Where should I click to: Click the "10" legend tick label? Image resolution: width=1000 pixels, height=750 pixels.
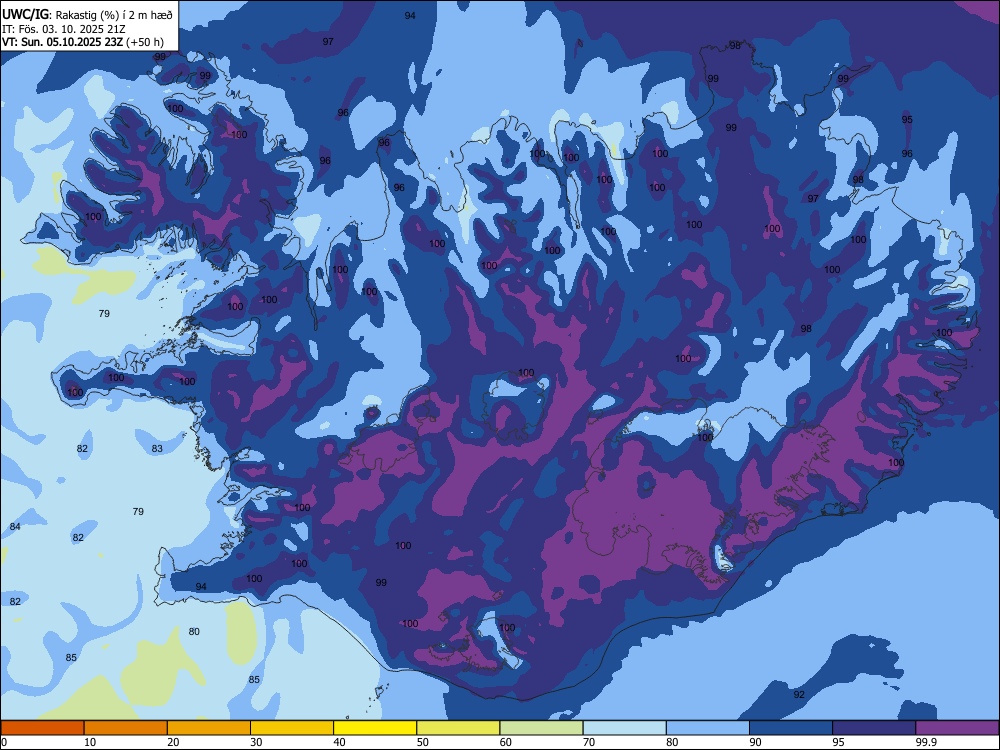tap(90, 742)
